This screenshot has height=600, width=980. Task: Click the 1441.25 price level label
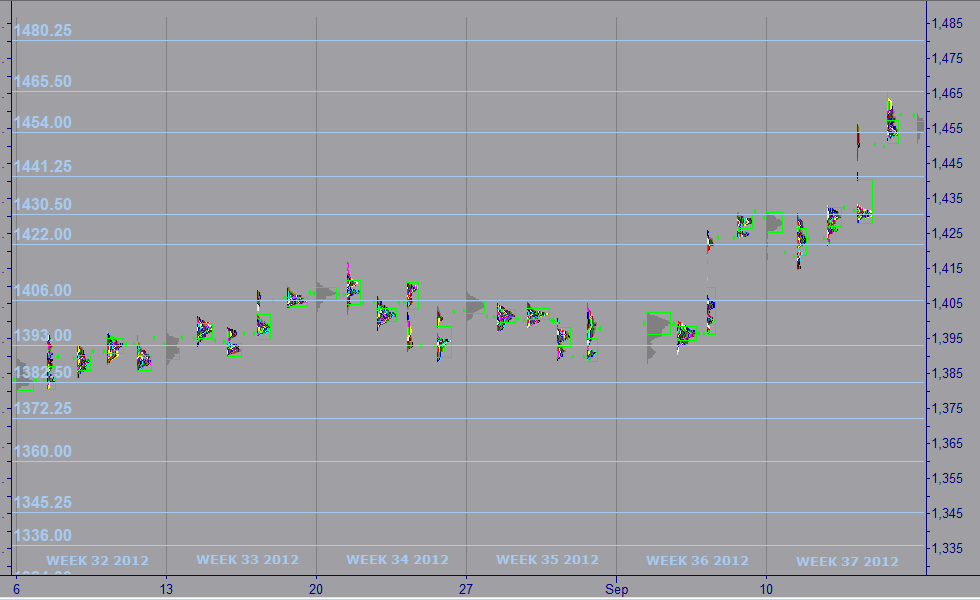pyautogui.click(x=42, y=166)
